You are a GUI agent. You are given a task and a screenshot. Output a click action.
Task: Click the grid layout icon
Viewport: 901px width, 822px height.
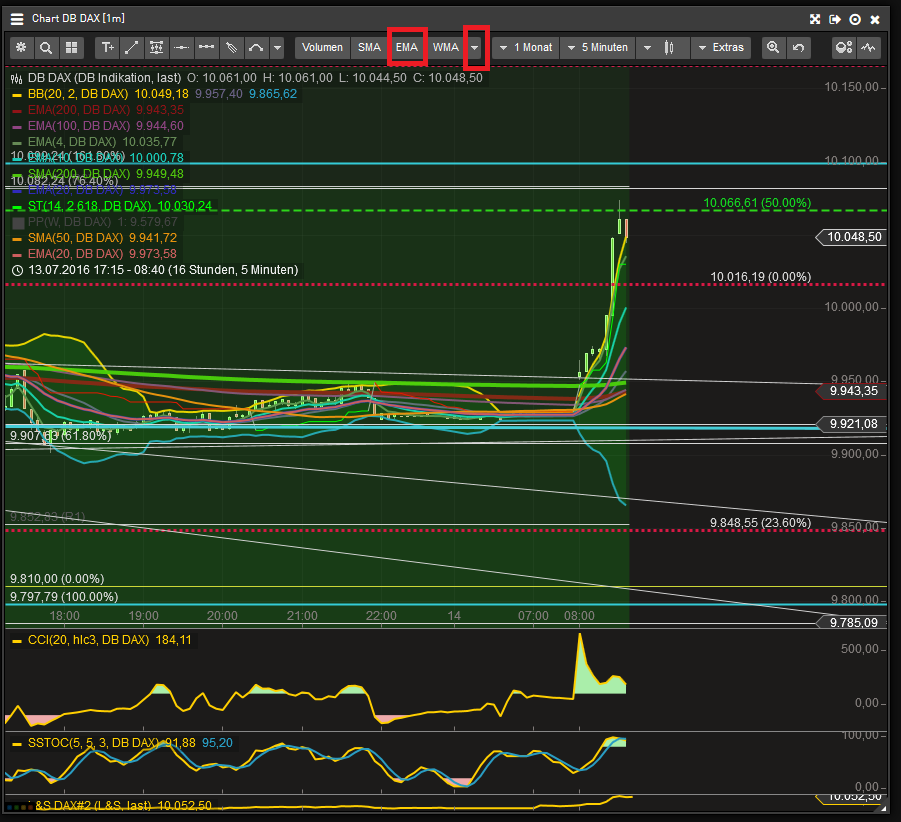pyautogui.click(x=71, y=47)
